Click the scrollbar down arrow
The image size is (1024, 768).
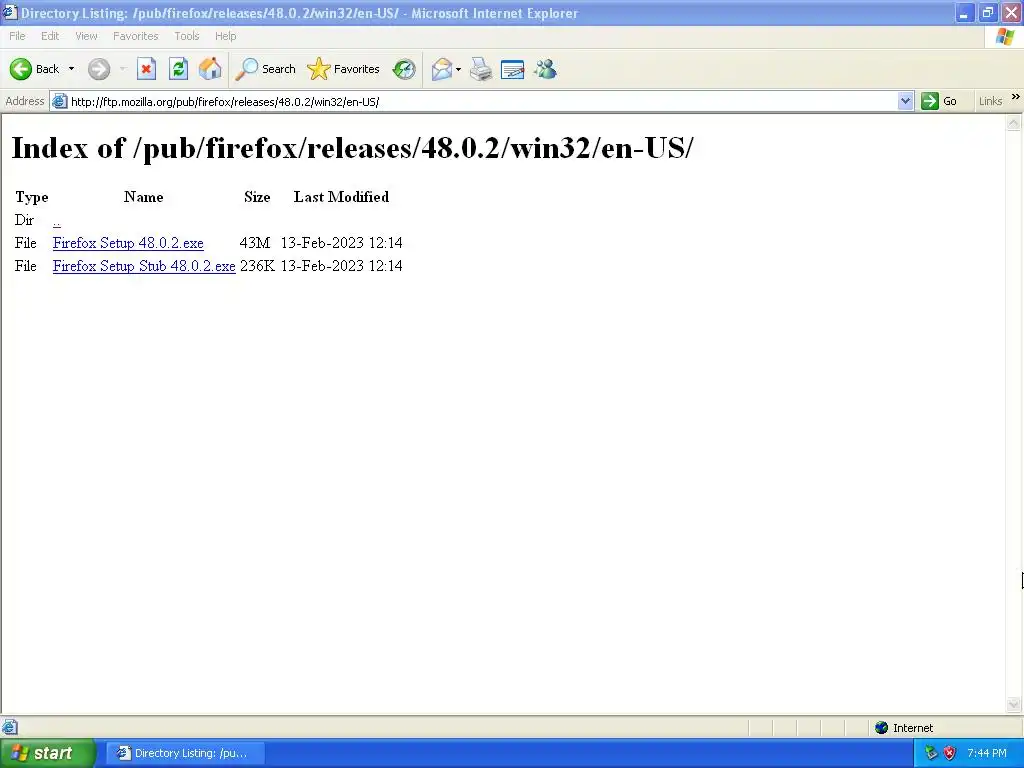(1014, 704)
